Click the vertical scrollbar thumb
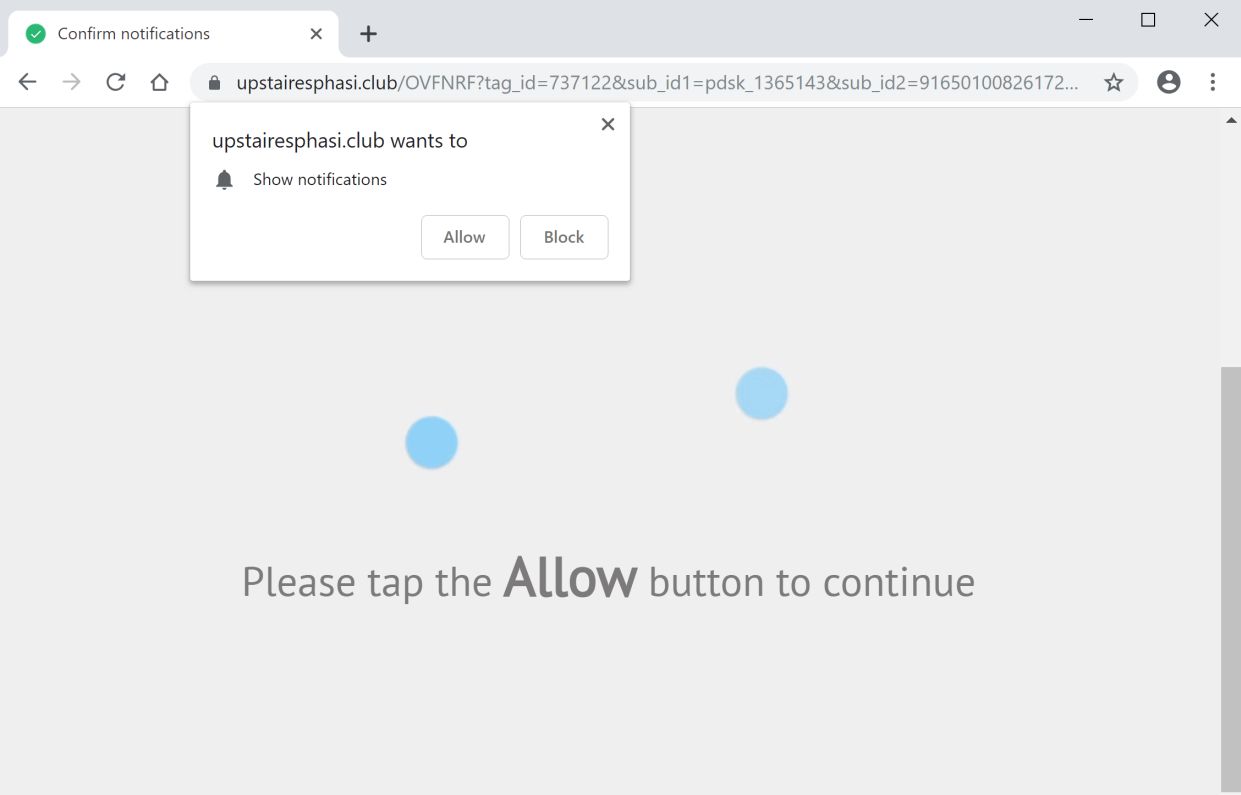The image size is (1241, 795). point(1230,580)
